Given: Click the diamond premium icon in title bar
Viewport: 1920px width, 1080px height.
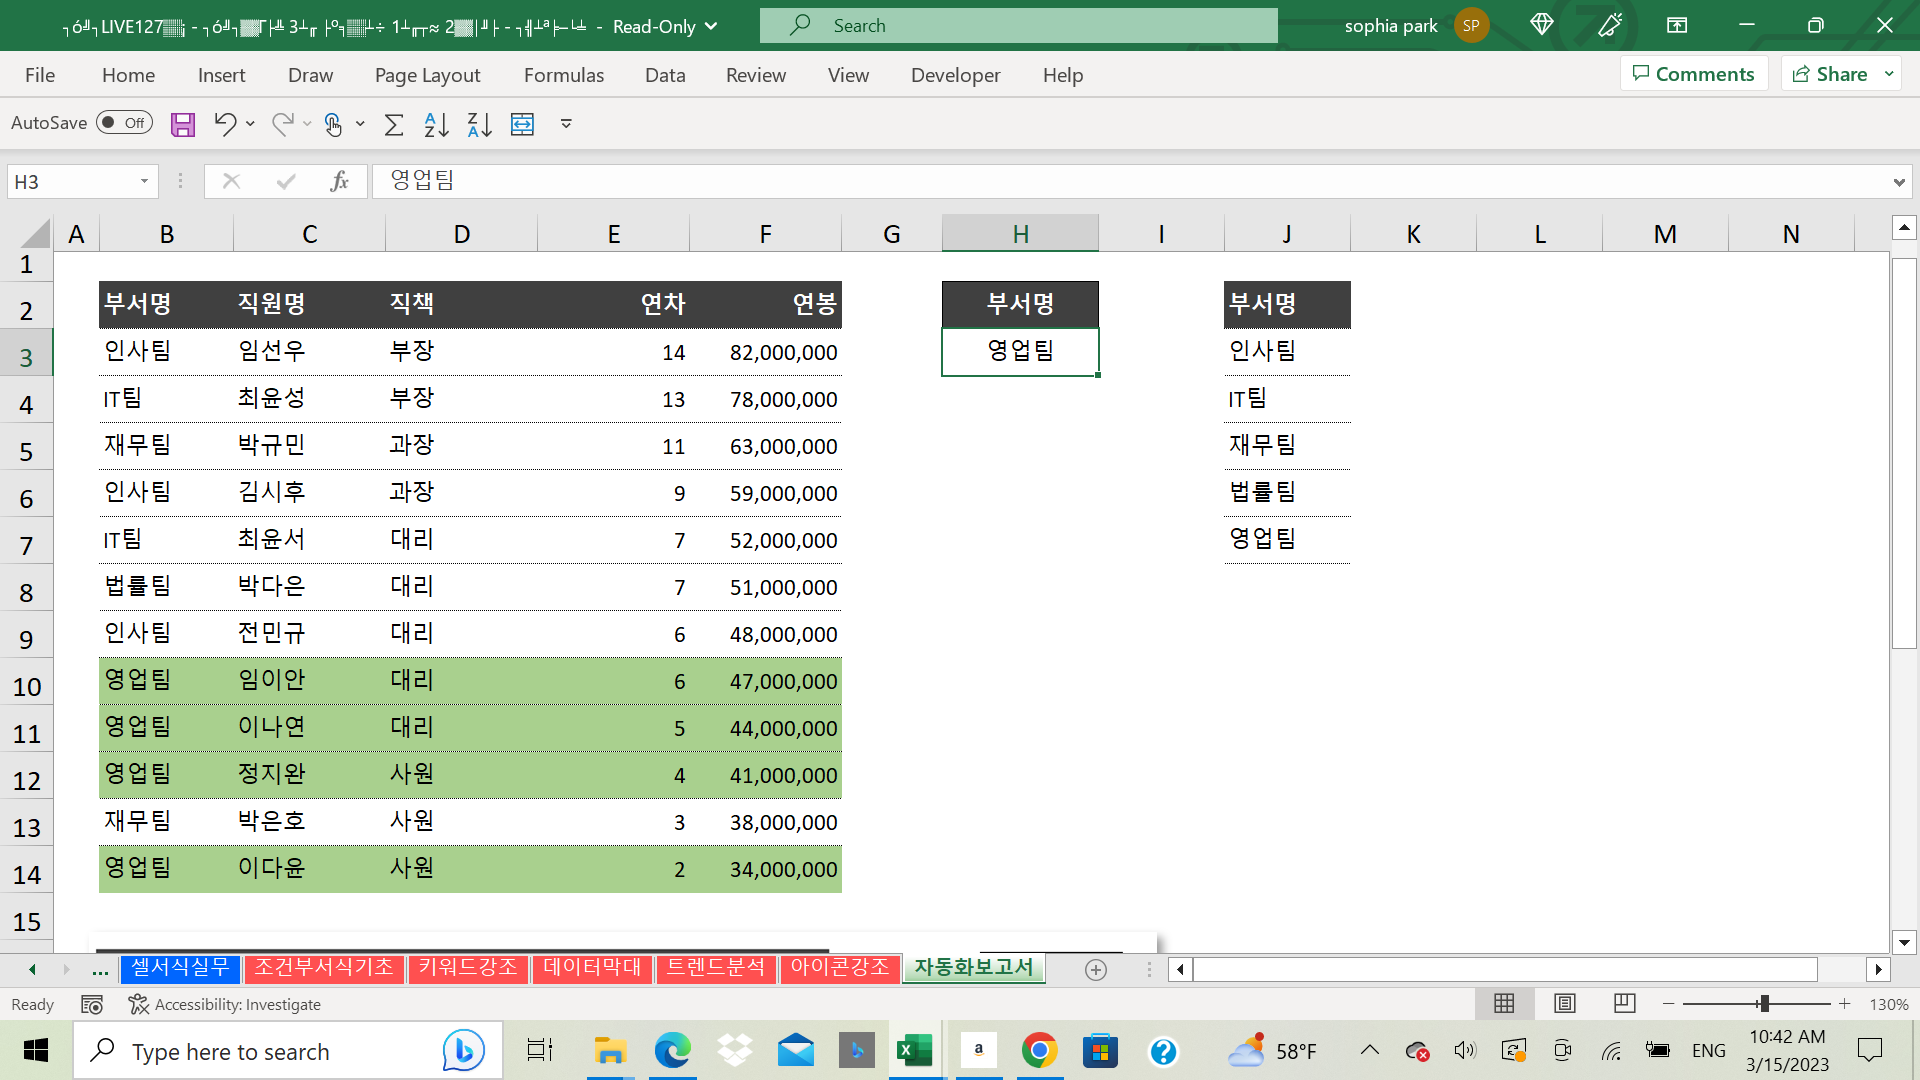Looking at the screenshot, I should (x=1541, y=25).
